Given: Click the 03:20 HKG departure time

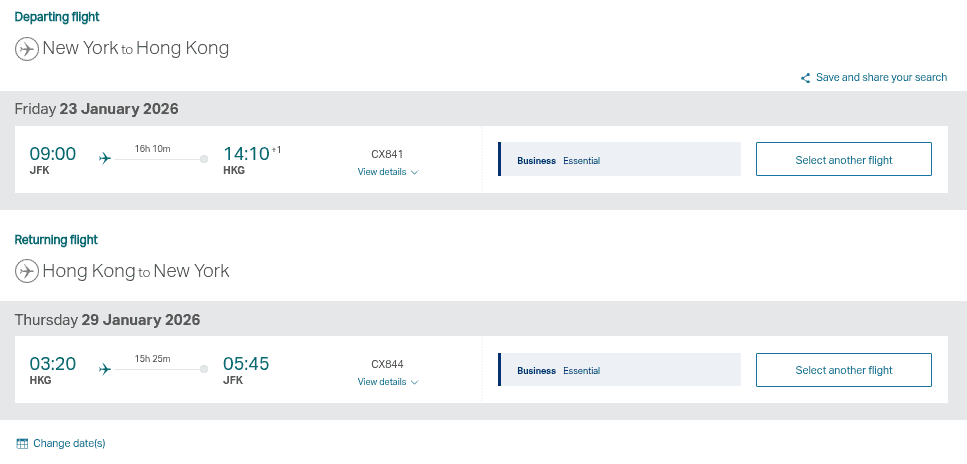Looking at the screenshot, I should tap(52, 364).
